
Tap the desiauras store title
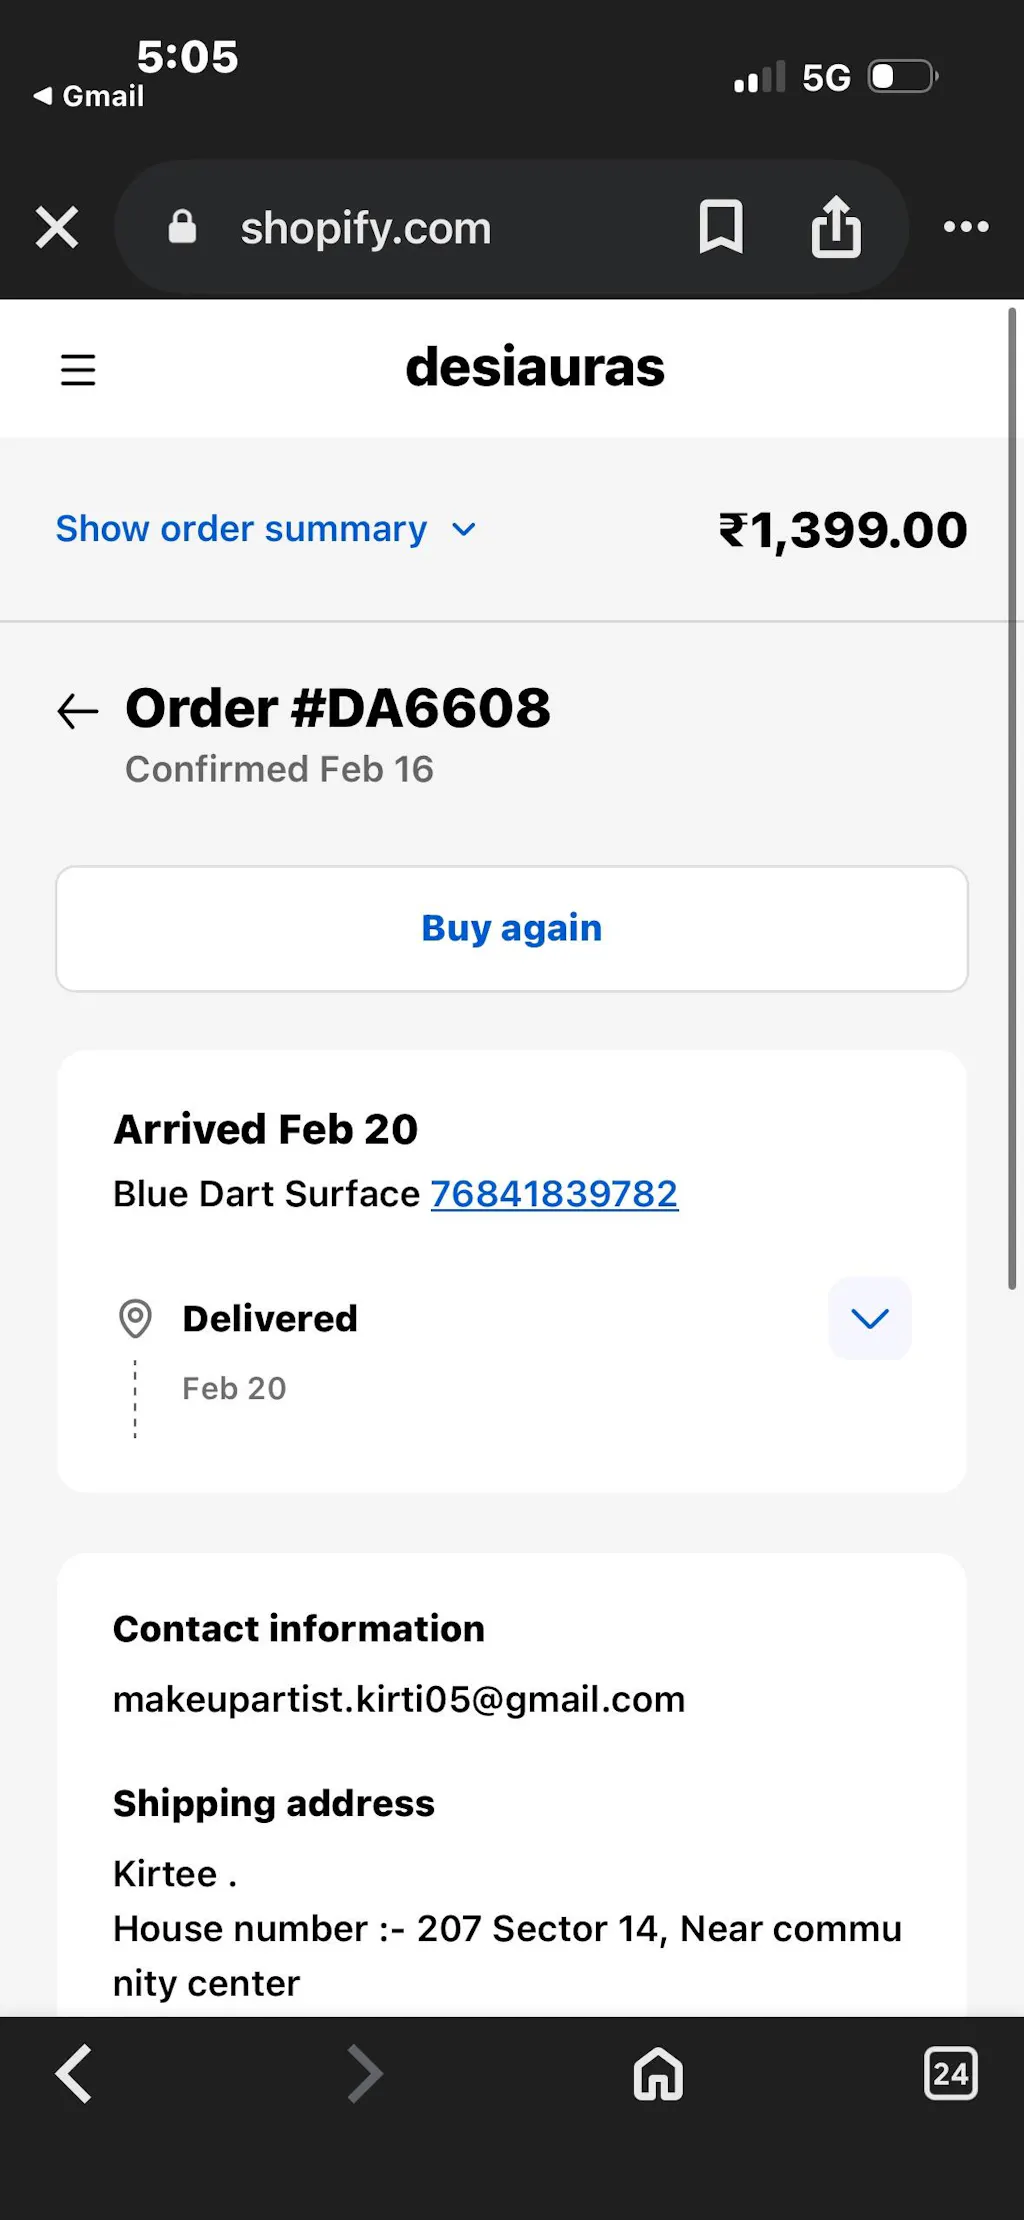point(535,367)
